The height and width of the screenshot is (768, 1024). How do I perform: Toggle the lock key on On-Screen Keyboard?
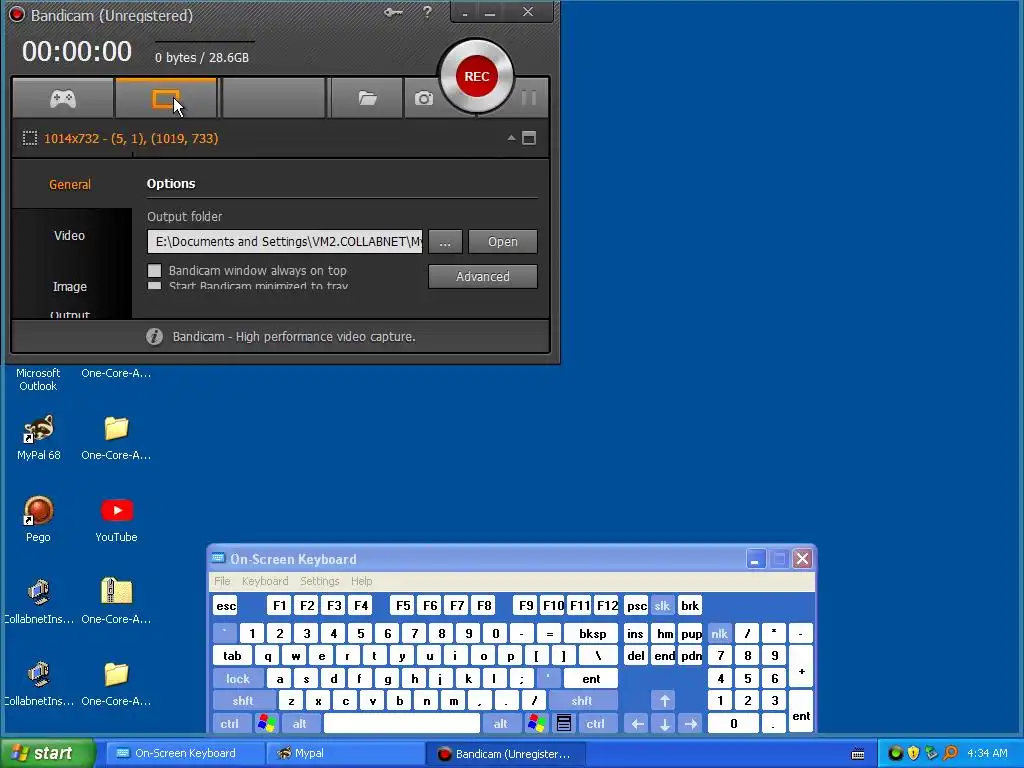click(238, 679)
